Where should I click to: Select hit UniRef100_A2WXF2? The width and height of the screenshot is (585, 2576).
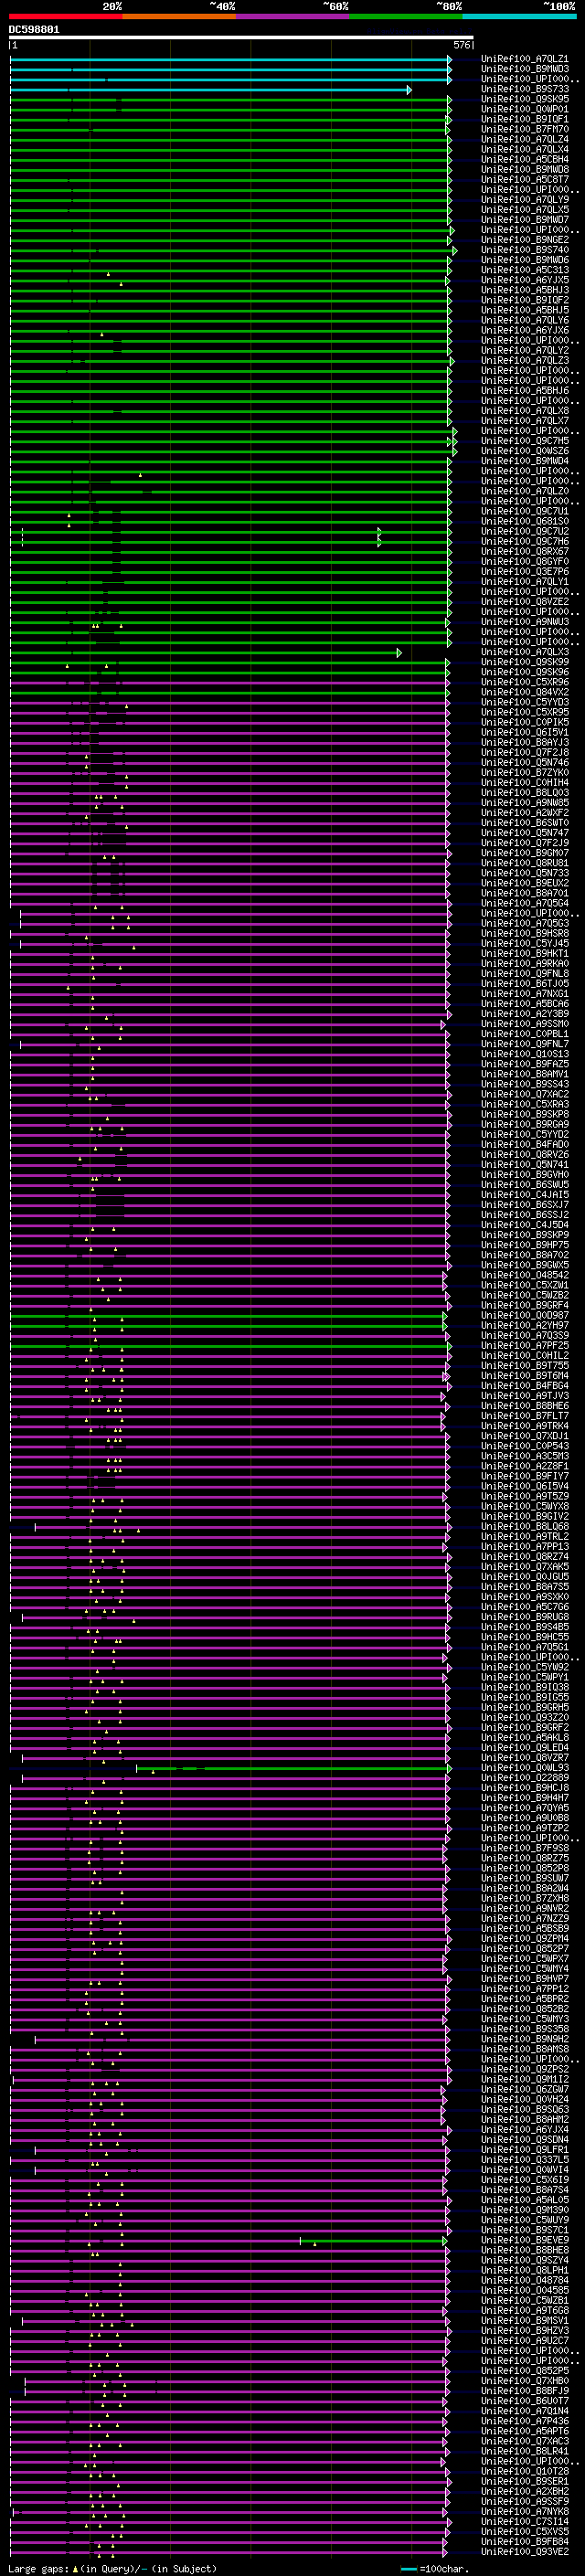point(525,813)
